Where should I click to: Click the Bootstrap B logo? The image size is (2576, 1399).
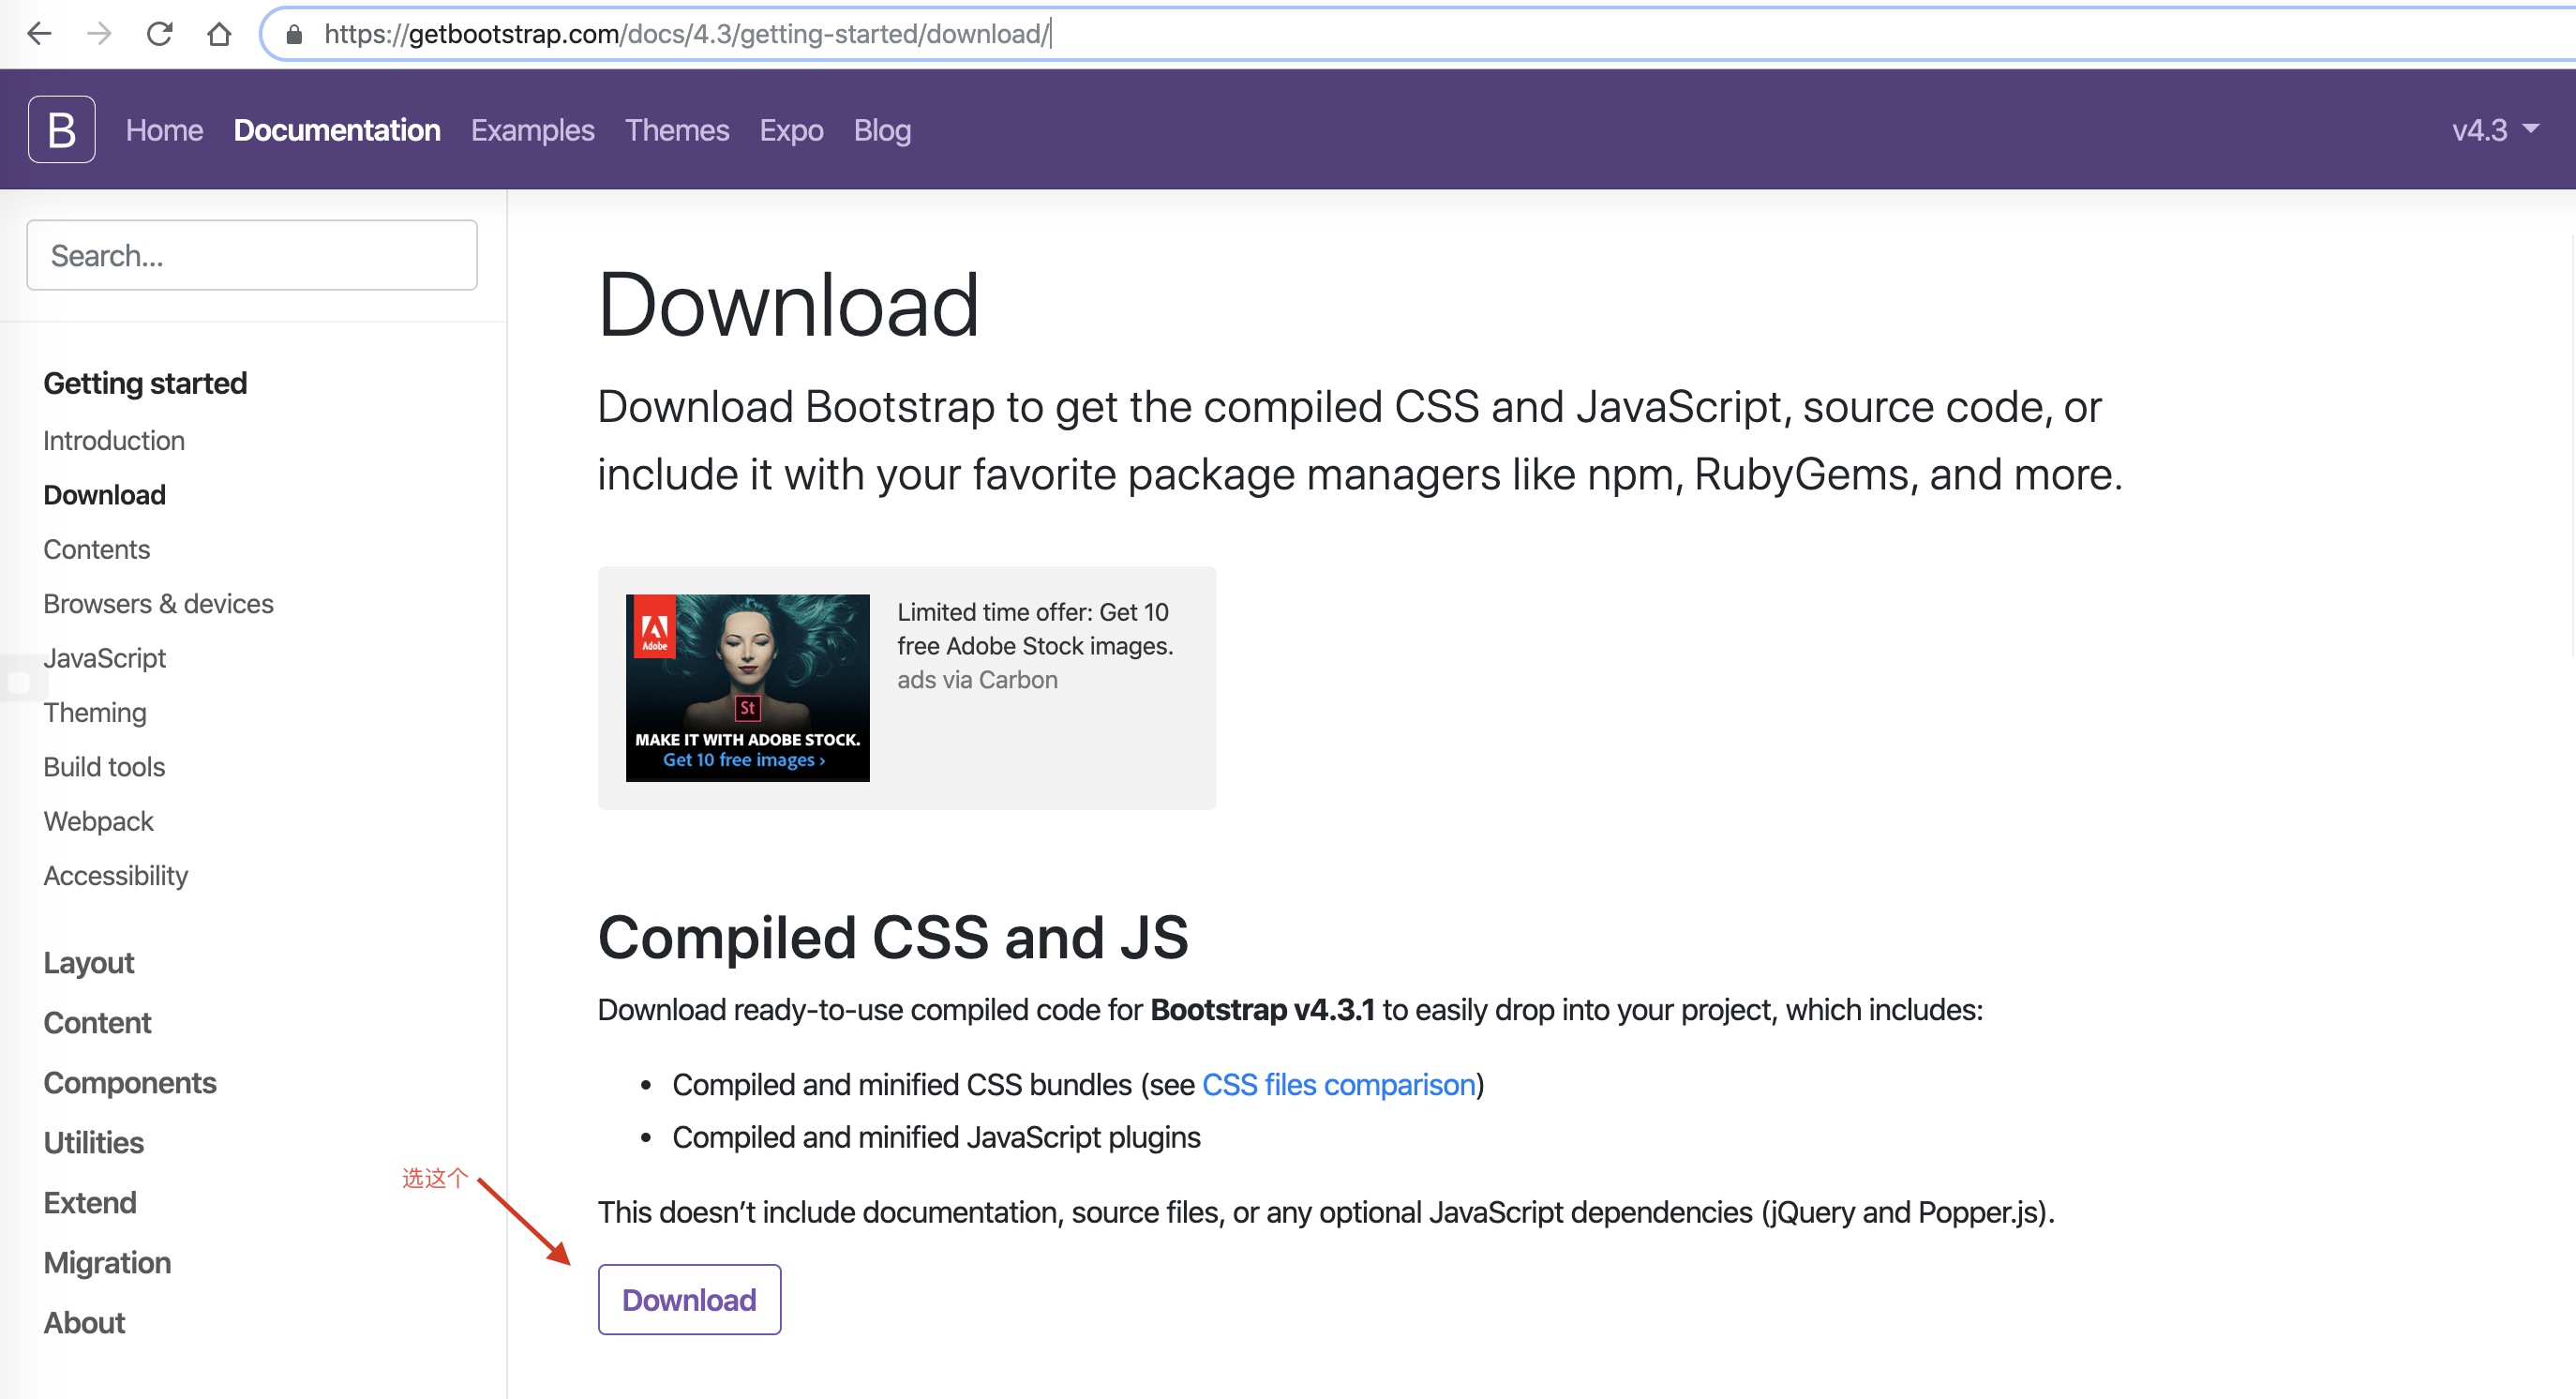click(x=62, y=130)
